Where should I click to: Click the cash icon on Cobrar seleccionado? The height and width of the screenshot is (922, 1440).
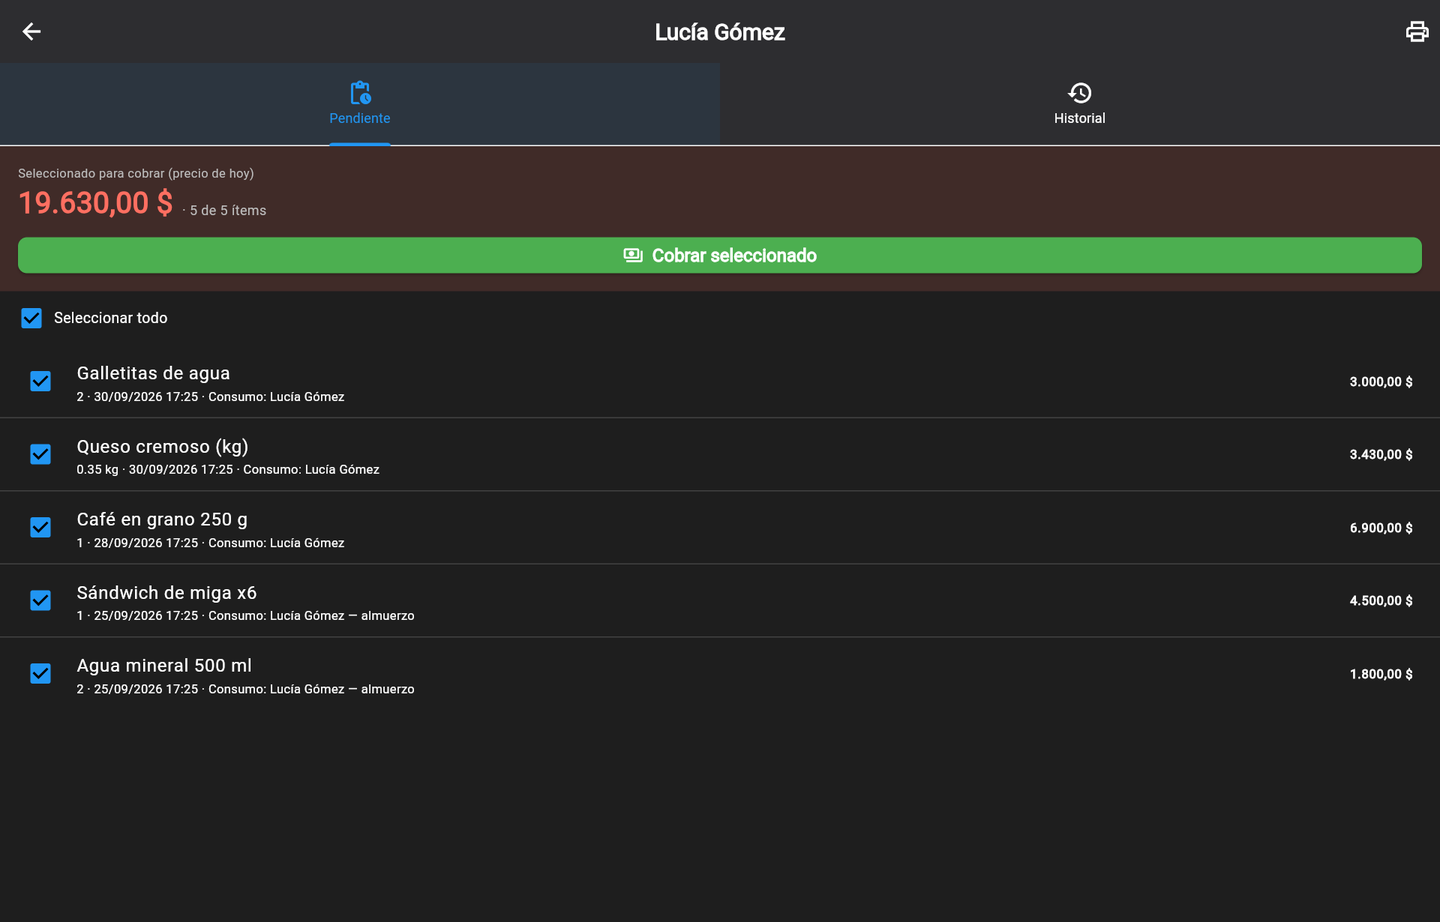pos(633,256)
